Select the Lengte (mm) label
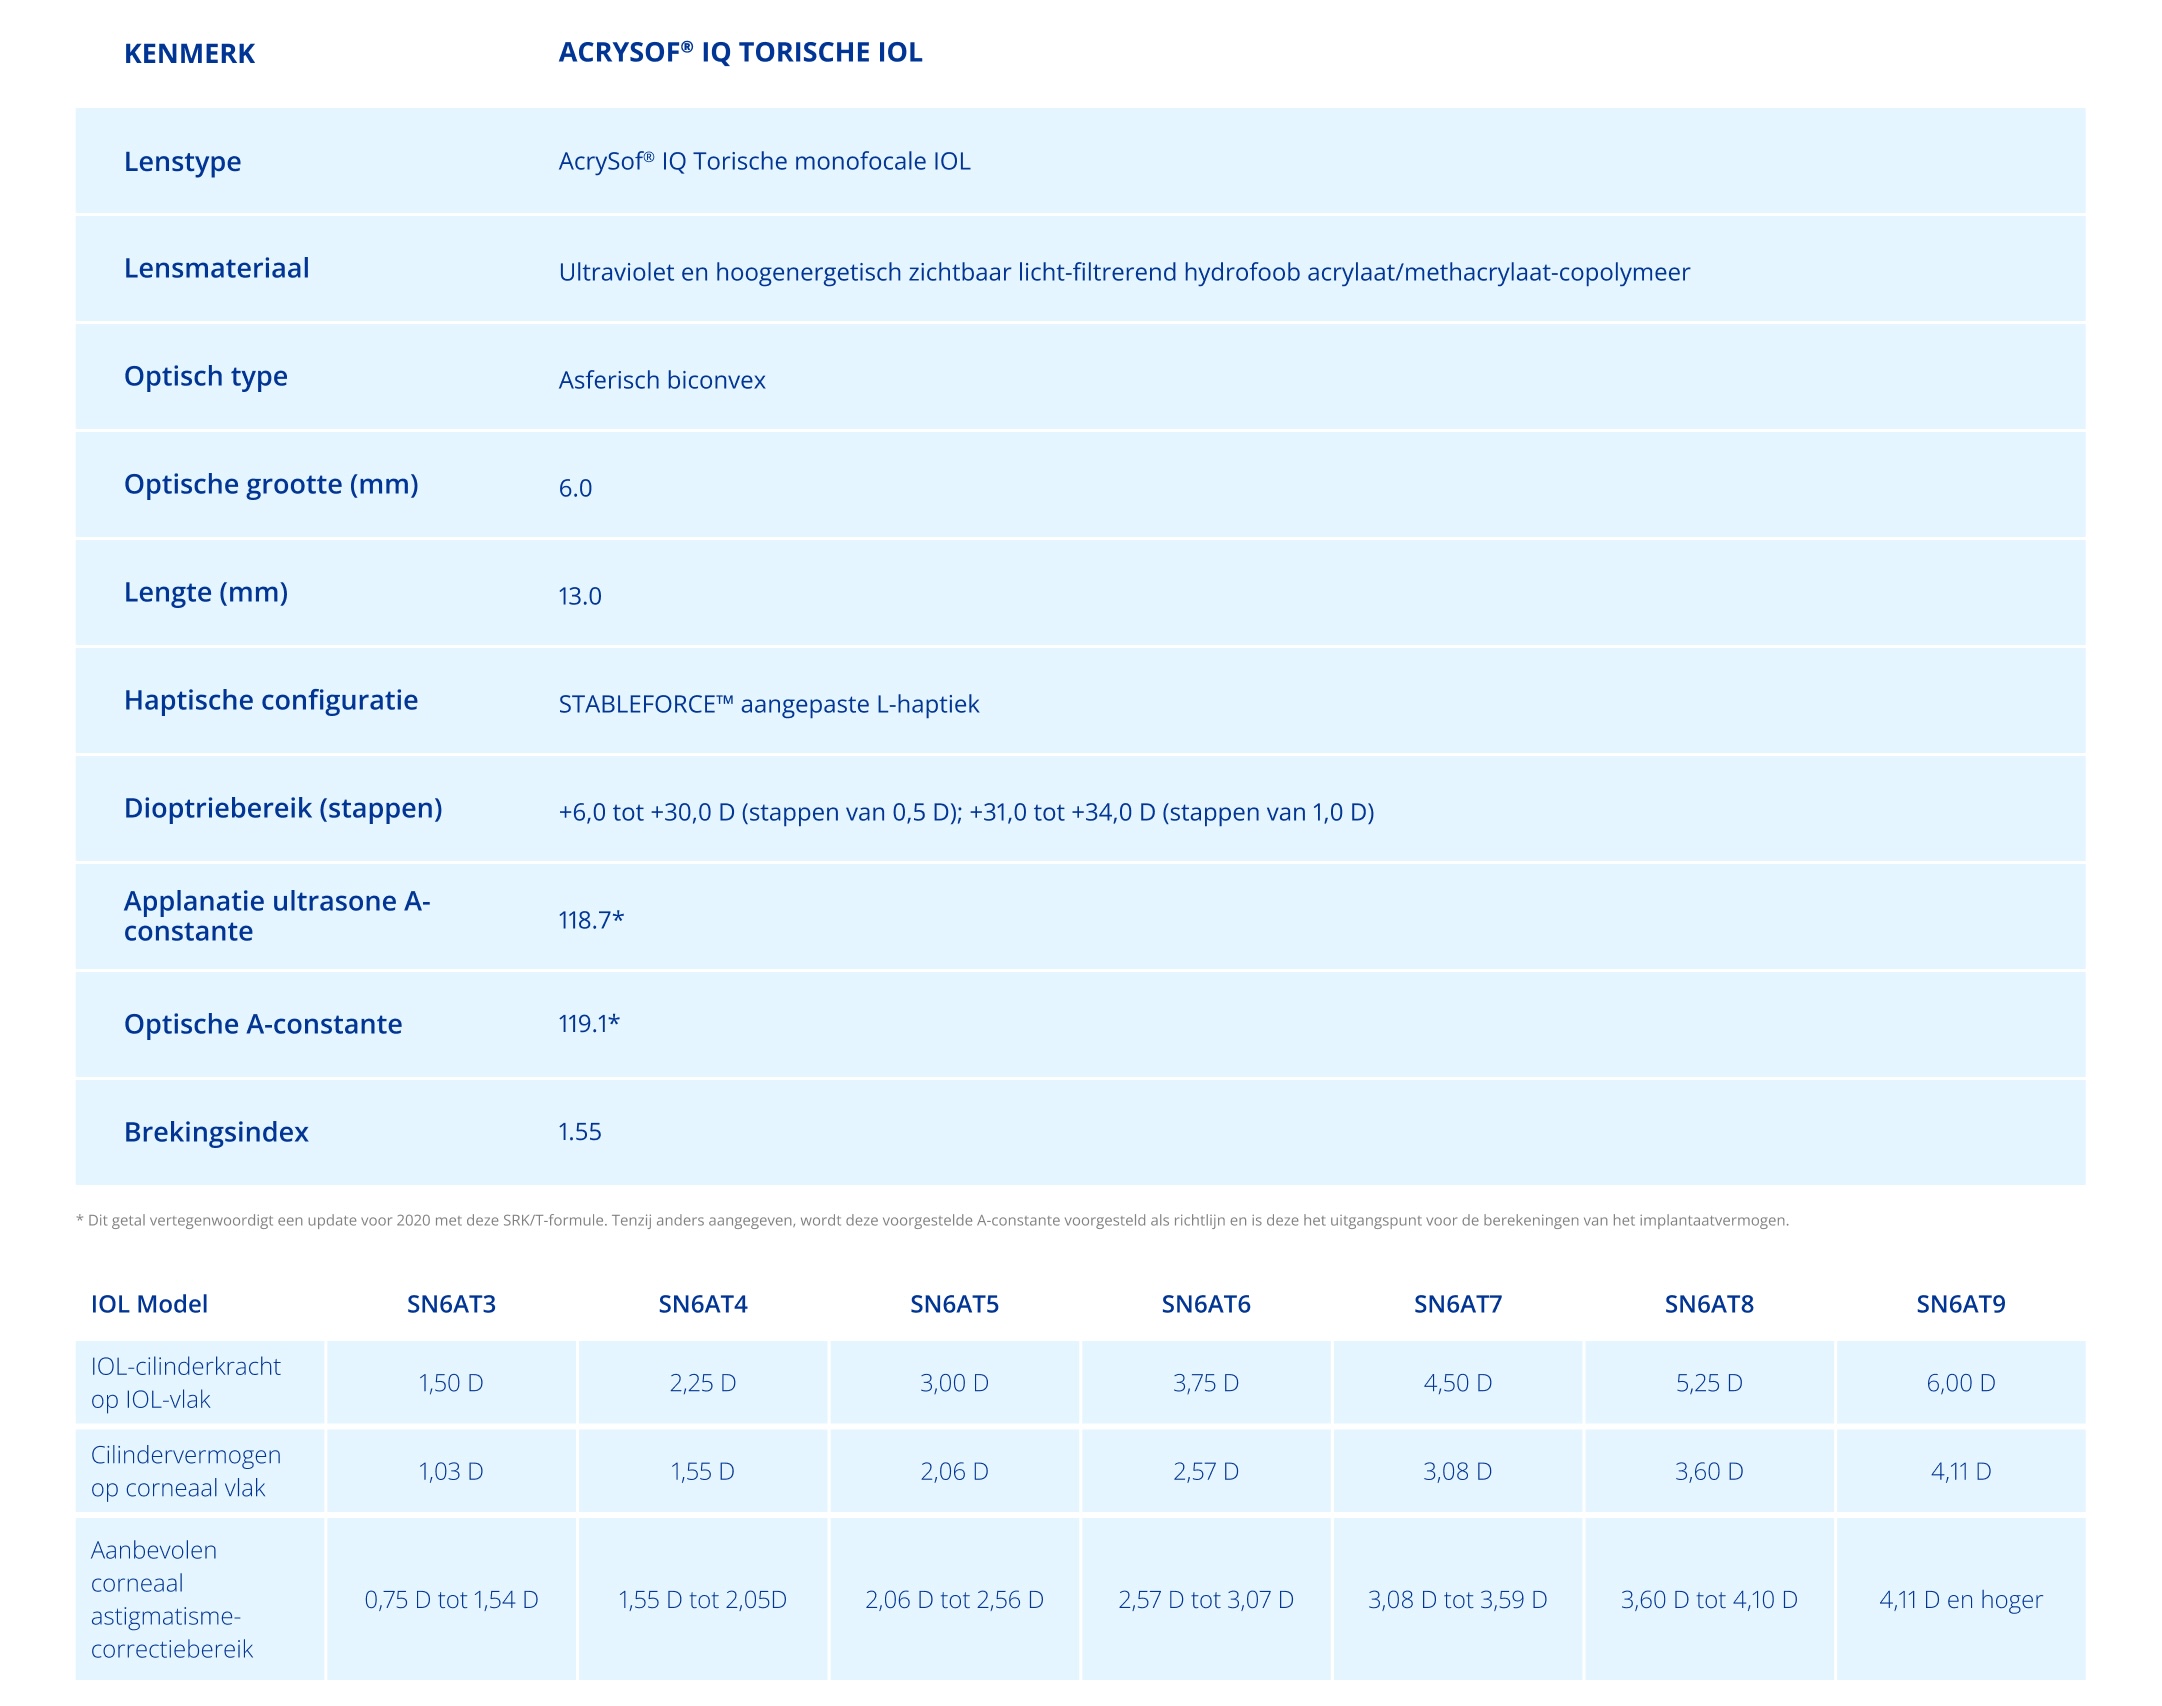 point(205,593)
